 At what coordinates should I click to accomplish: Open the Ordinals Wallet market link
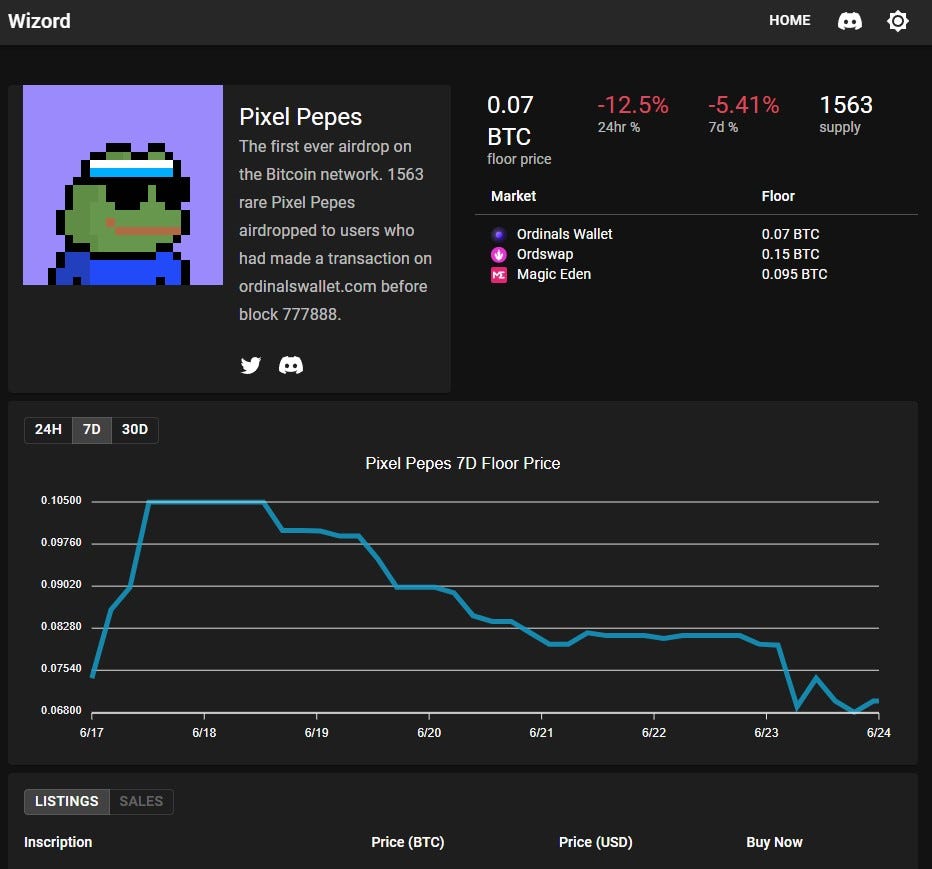tap(564, 234)
